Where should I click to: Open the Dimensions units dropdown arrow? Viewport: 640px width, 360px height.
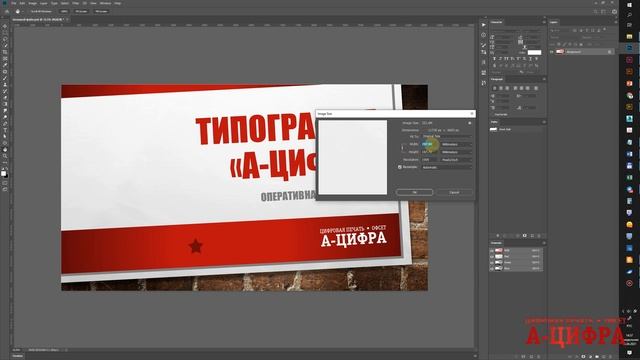coord(423,130)
